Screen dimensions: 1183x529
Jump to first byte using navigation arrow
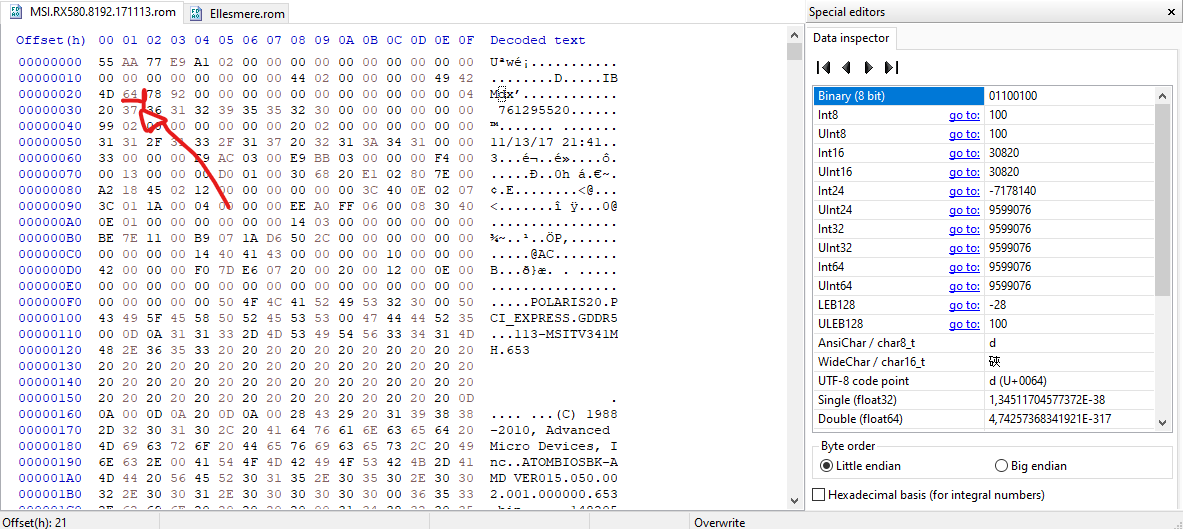(824, 67)
